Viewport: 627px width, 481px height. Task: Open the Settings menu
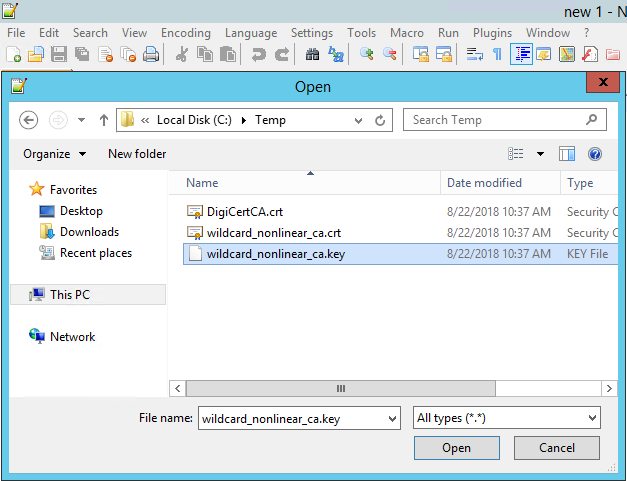click(x=312, y=33)
